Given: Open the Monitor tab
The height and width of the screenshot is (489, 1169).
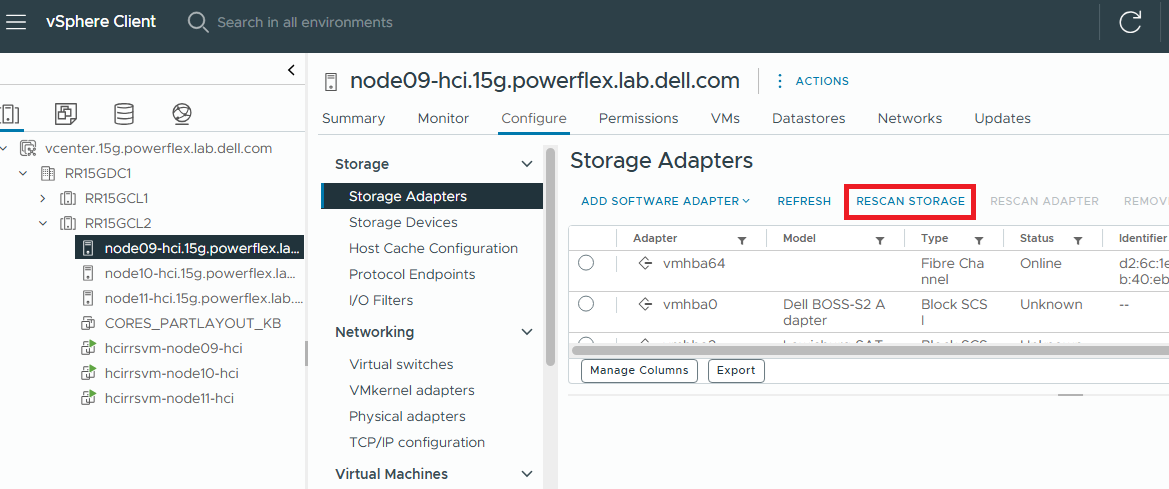Looking at the screenshot, I should pos(443,118).
